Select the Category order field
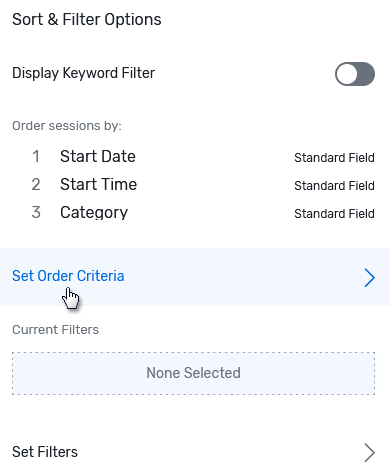390x476 pixels. tap(94, 213)
